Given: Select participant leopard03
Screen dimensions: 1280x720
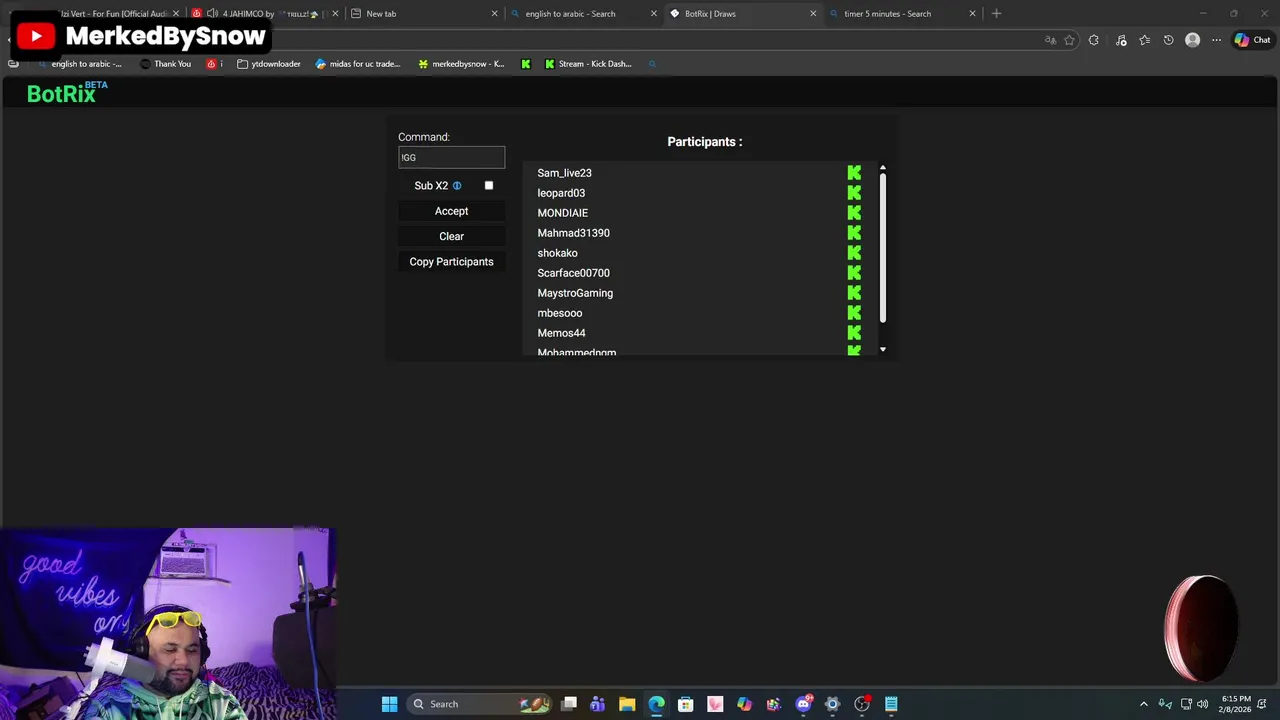Looking at the screenshot, I should click(x=561, y=193).
